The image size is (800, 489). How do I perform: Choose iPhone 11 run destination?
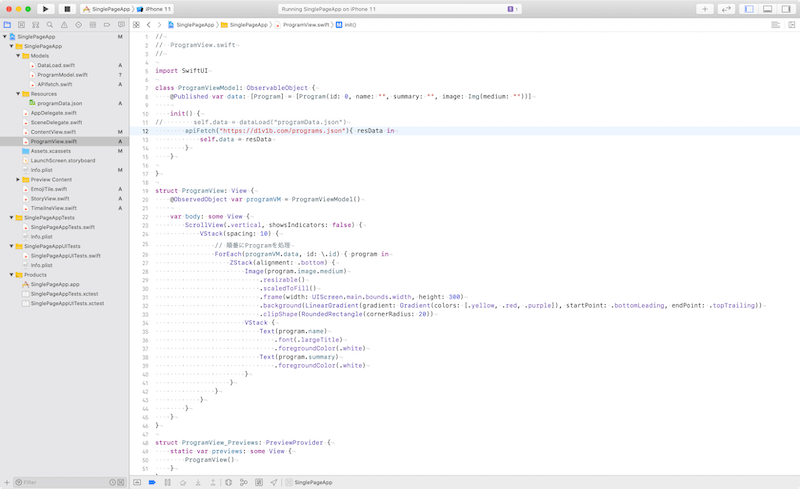click(154, 9)
